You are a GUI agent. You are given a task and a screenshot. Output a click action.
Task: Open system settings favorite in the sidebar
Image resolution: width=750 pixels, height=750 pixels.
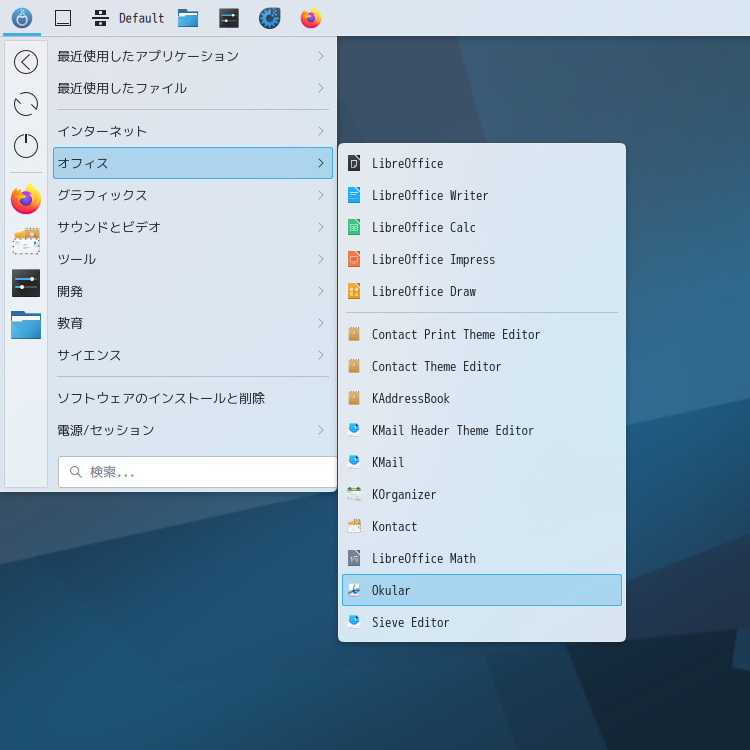26,283
